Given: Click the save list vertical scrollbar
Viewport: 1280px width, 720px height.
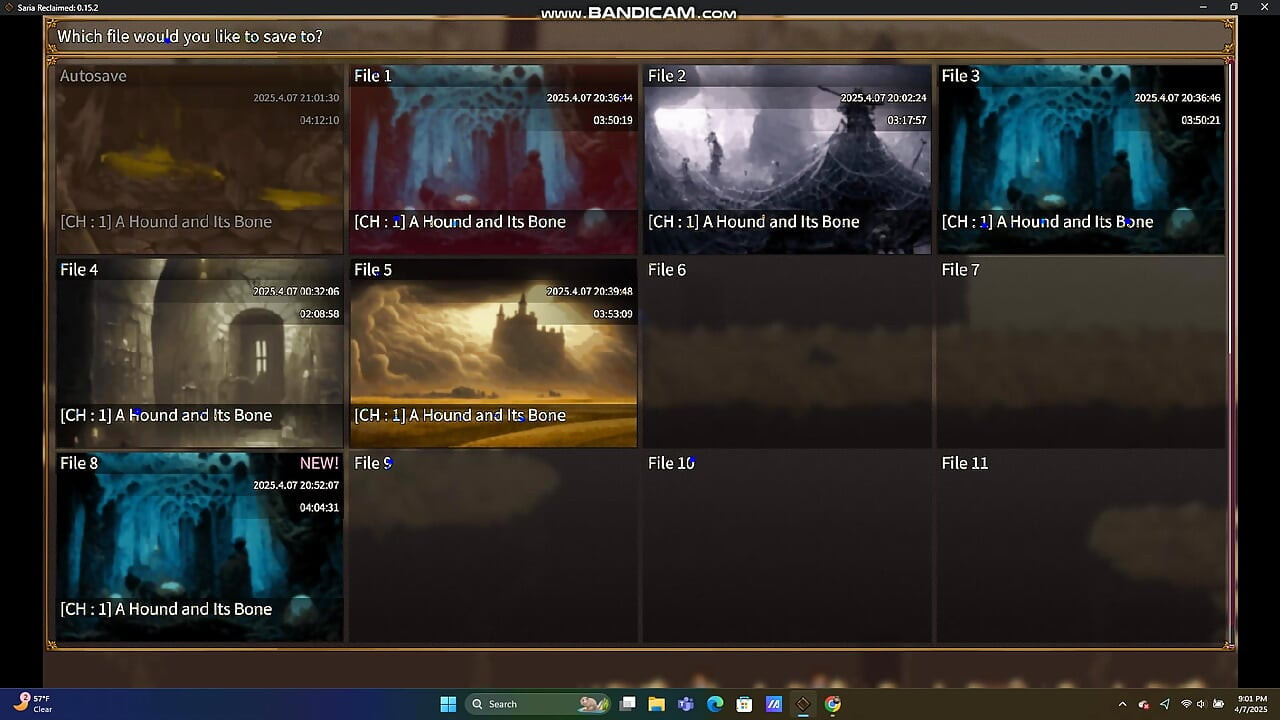Looking at the screenshot, I should point(1230,208).
